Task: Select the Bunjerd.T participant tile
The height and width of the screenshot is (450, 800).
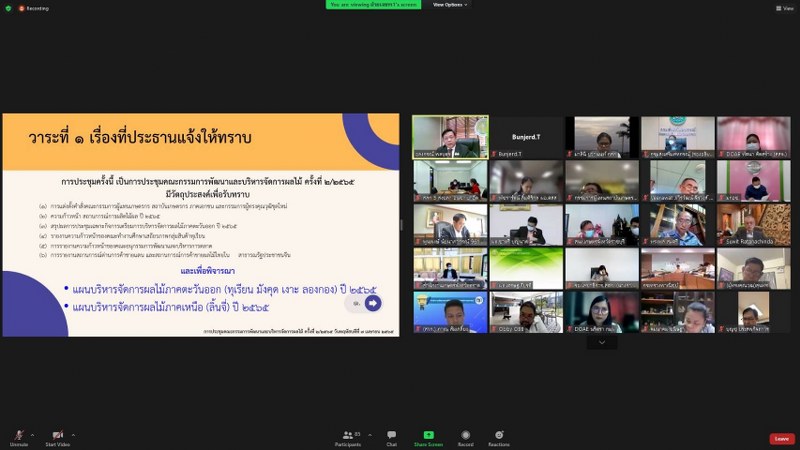Action: click(525, 137)
